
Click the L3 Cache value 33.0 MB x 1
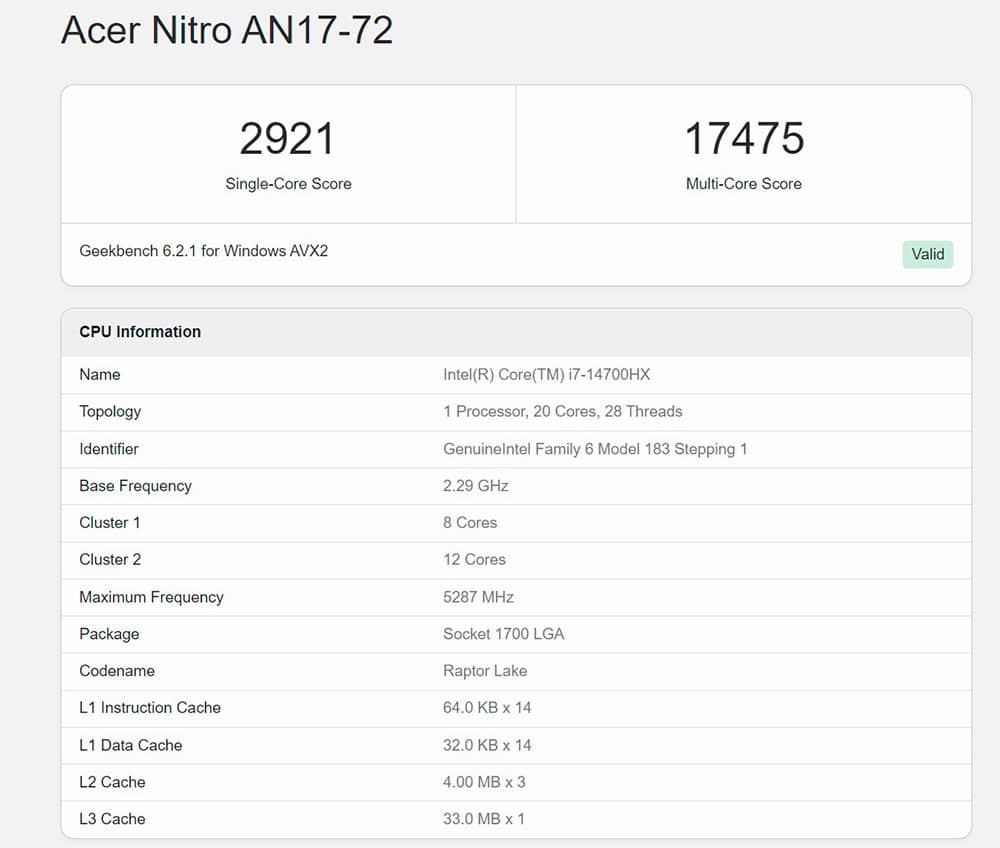click(x=484, y=819)
